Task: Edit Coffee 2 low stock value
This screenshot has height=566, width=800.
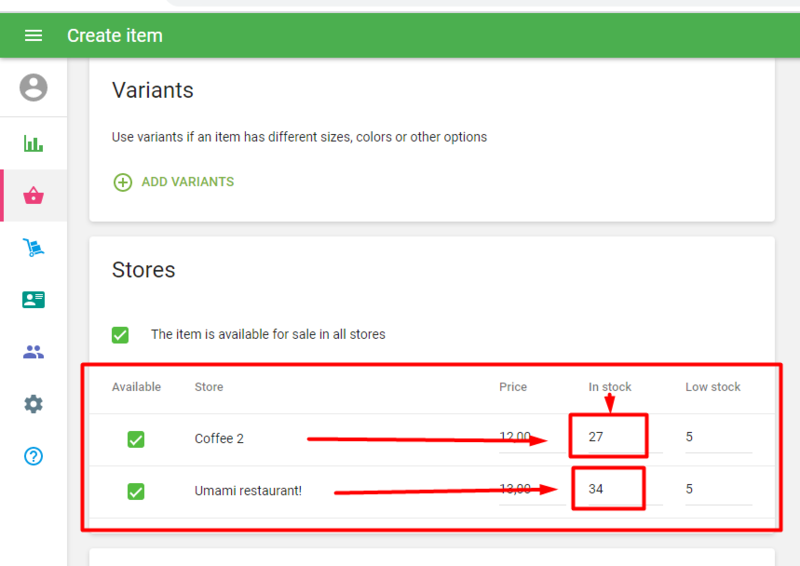Action: tap(717, 438)
